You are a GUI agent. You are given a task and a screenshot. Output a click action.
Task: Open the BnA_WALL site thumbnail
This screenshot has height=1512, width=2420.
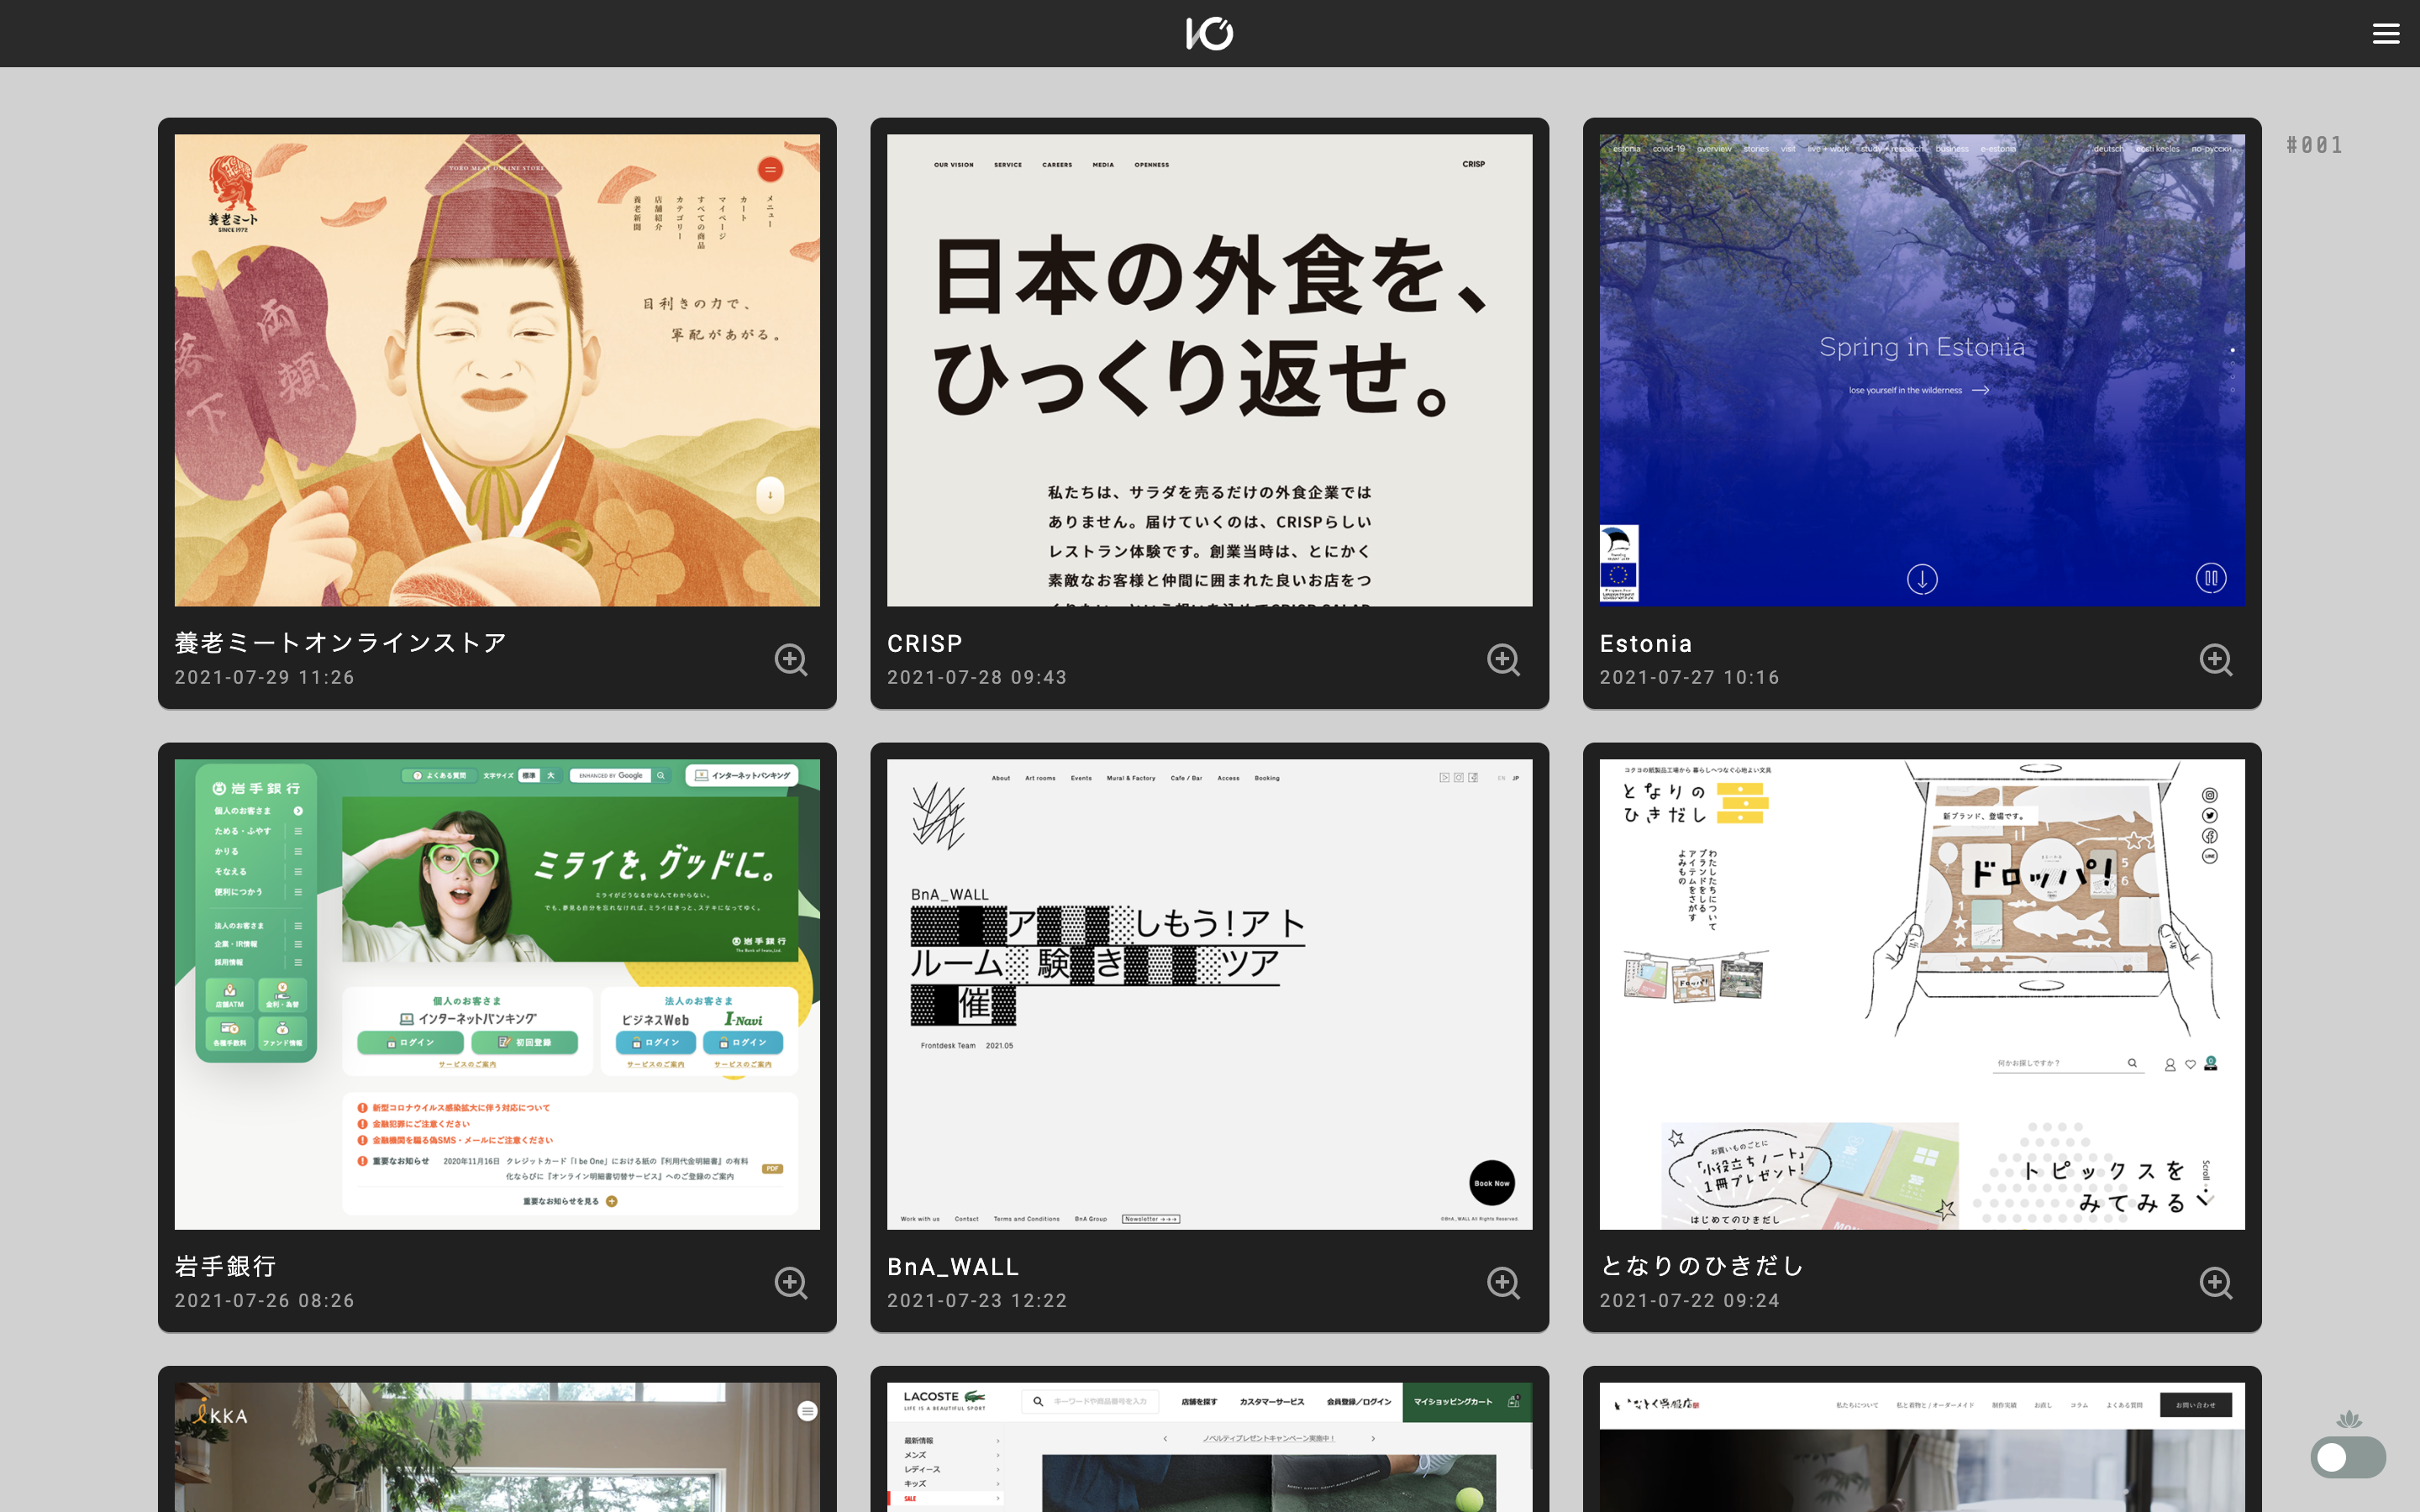[x=1209, y=994]
